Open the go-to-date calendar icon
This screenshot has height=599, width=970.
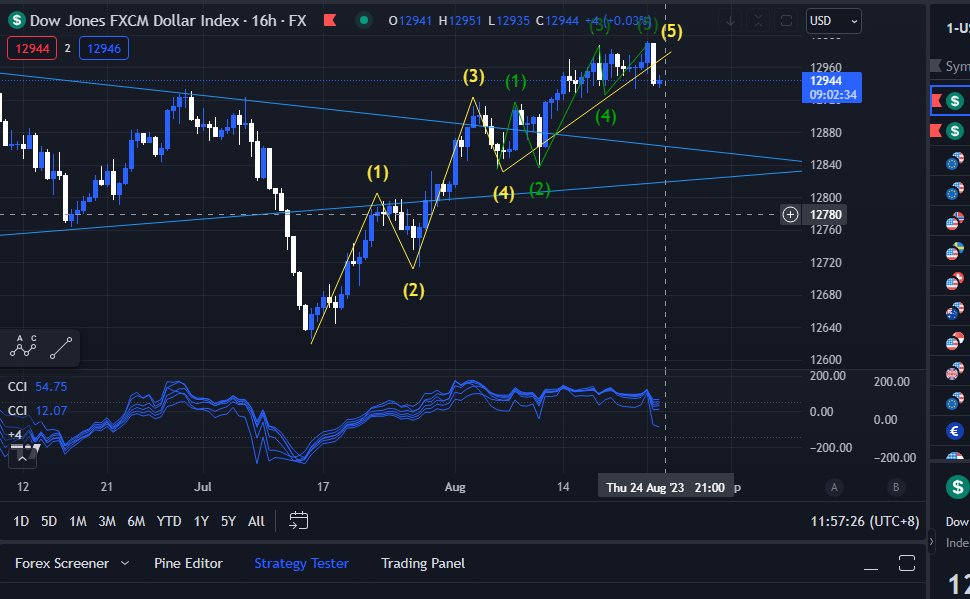(298, 520)
